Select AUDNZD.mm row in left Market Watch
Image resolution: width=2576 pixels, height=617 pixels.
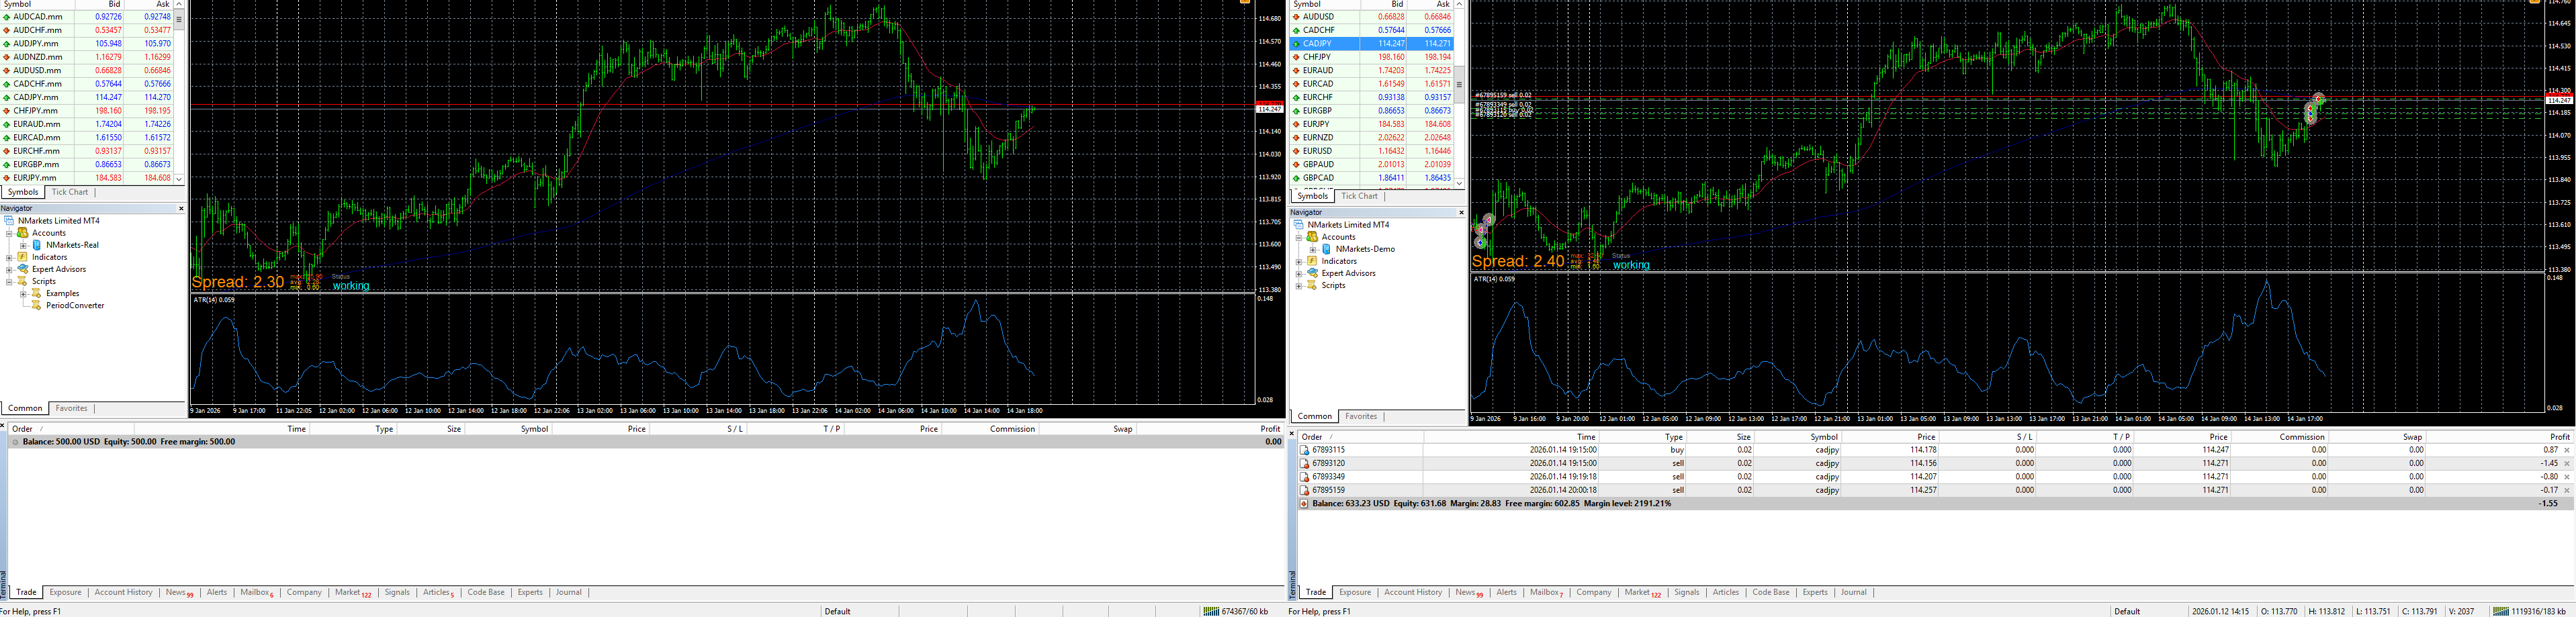87,57
